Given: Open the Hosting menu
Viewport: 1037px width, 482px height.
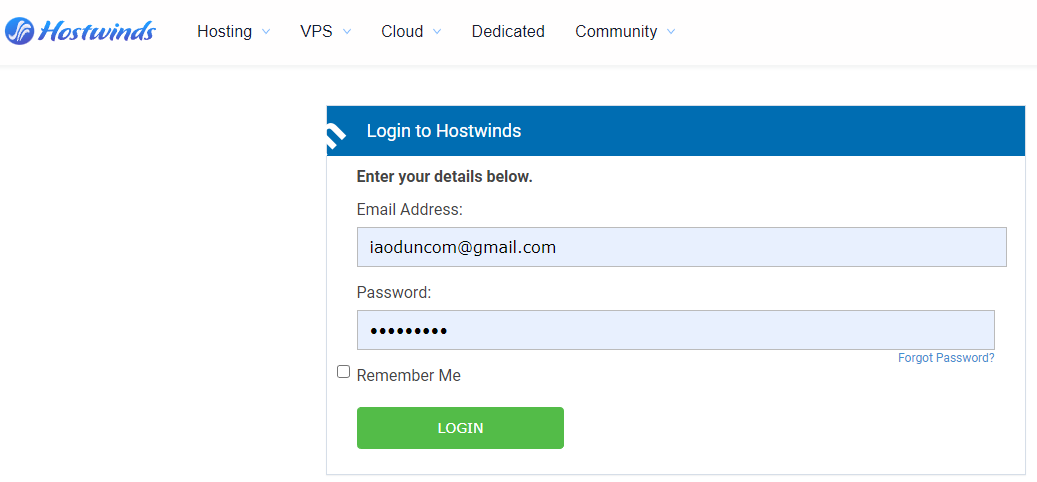Looking at the screenshot, I should (224, 32).
